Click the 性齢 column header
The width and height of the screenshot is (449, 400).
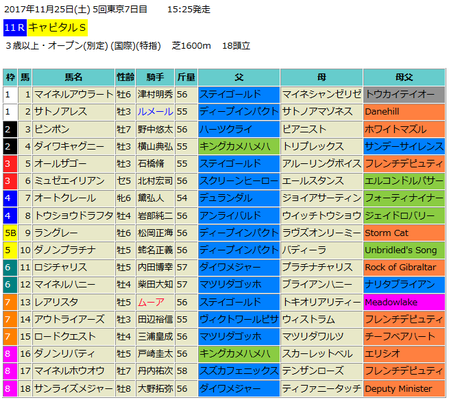[x=125, y=77]
